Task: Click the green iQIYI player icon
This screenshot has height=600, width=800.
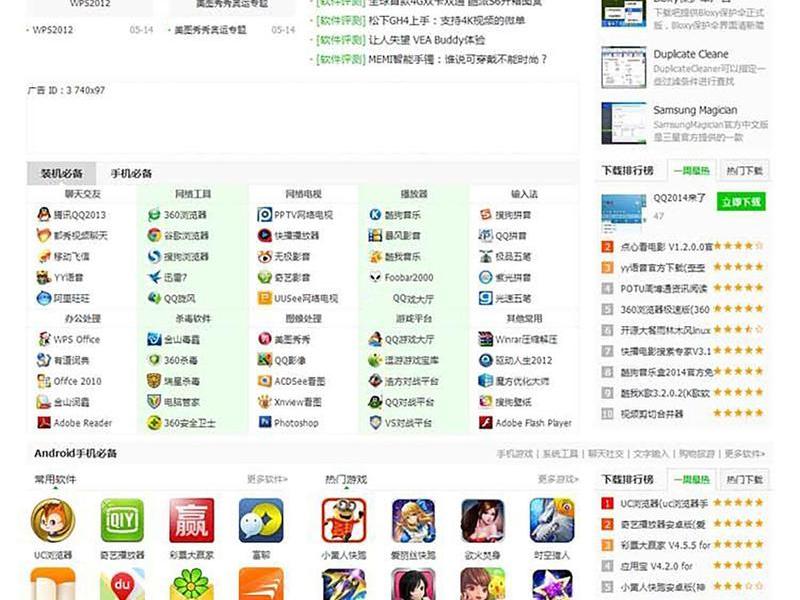Action: (x=122, y=520)
